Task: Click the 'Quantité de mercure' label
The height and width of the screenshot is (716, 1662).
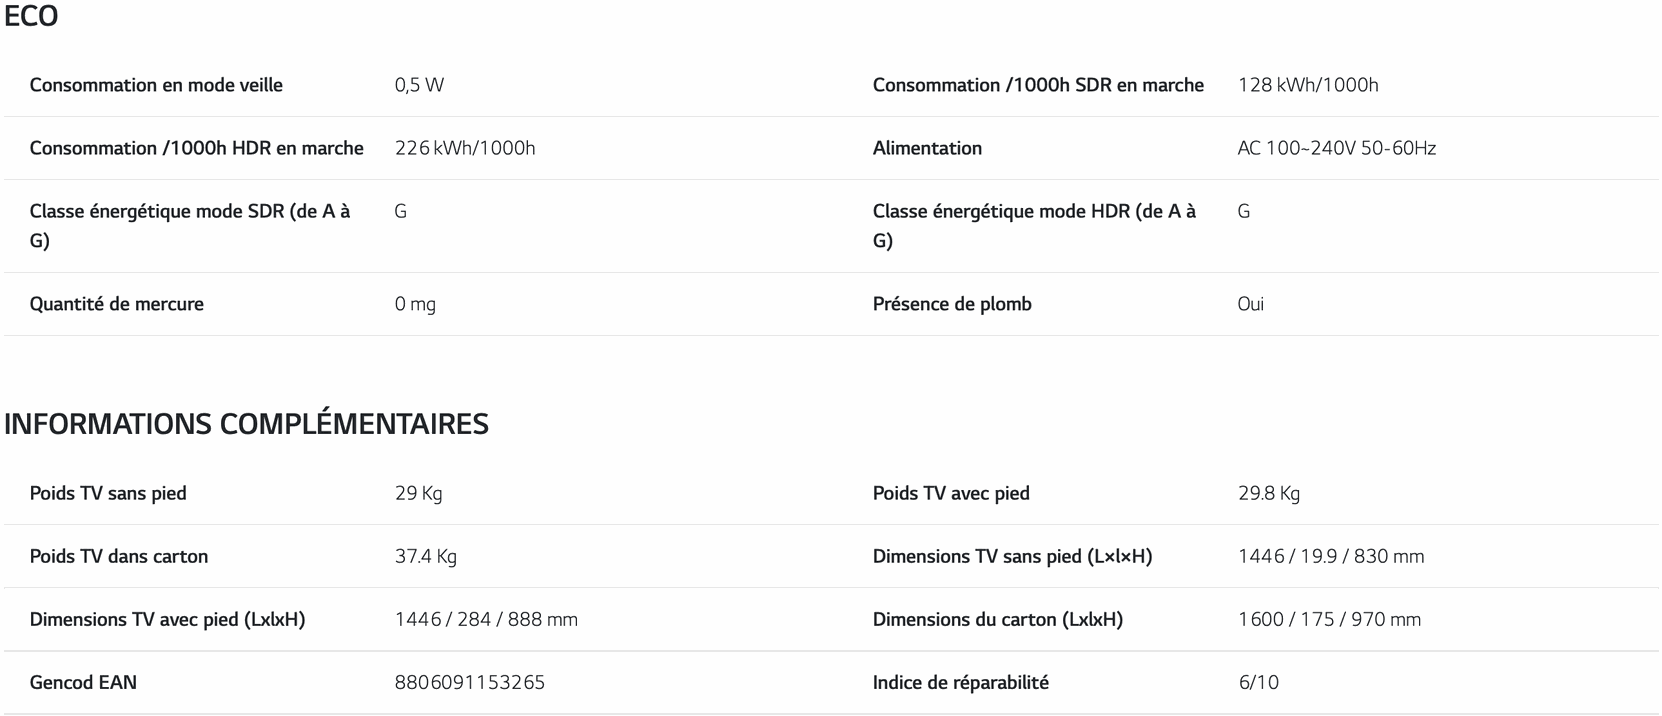Action: point(117,304)
